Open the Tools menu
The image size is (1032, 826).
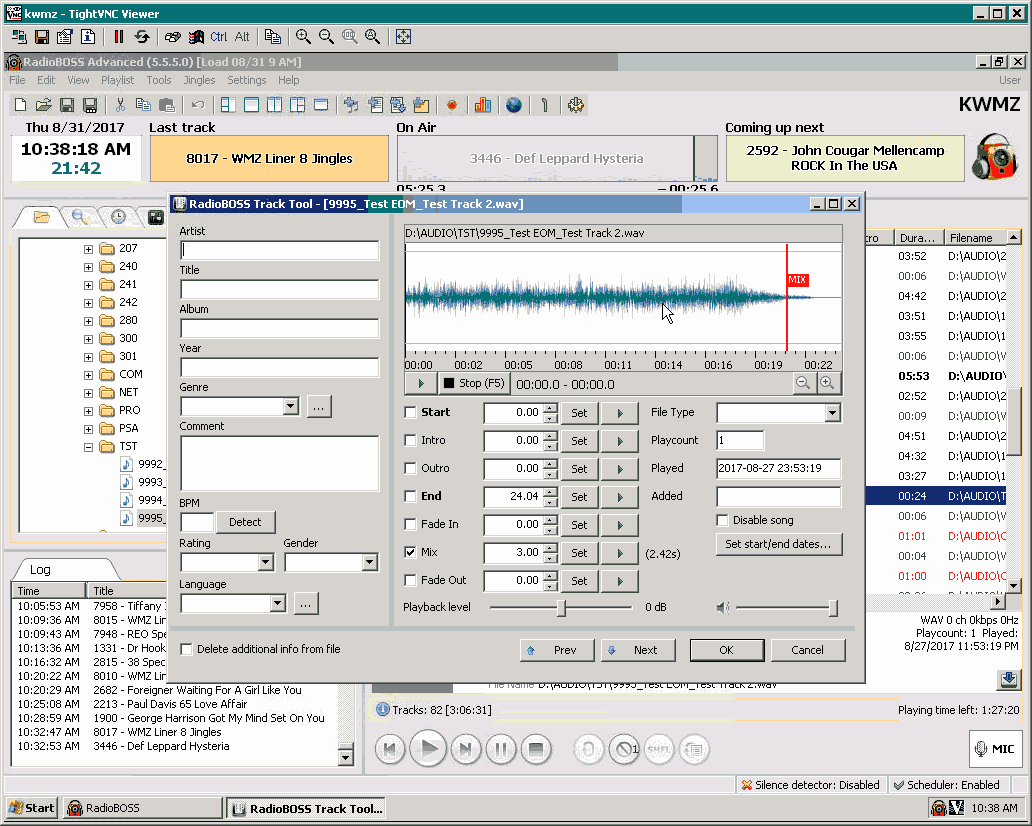(x=159, y=80)
